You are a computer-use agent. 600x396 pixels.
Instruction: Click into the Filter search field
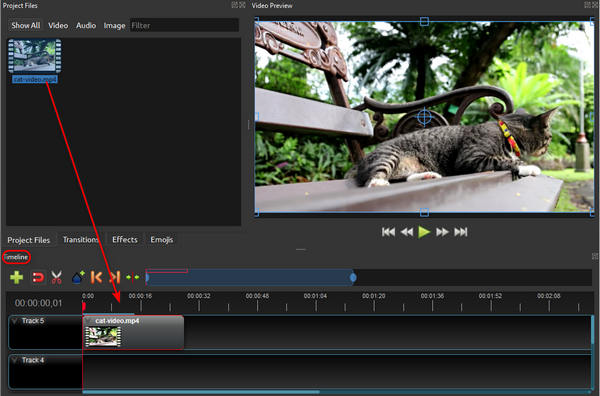coord(184,26)
